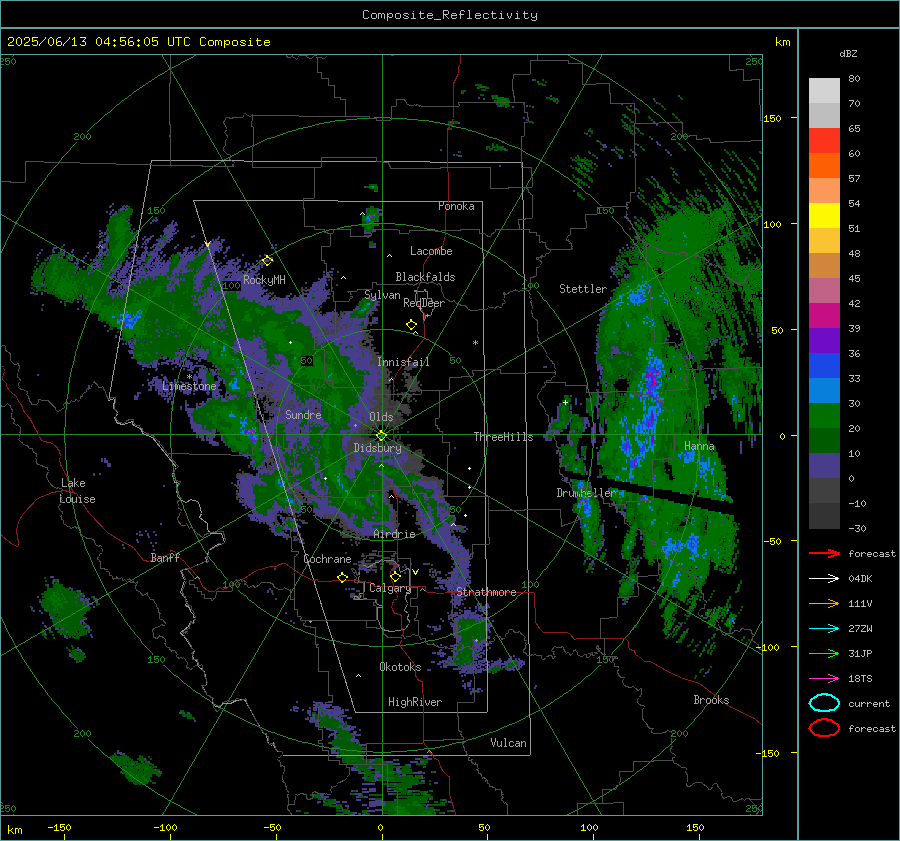Click the Airdrie city label
Viewport: 900px width, 841px height.
click(394, 534)
